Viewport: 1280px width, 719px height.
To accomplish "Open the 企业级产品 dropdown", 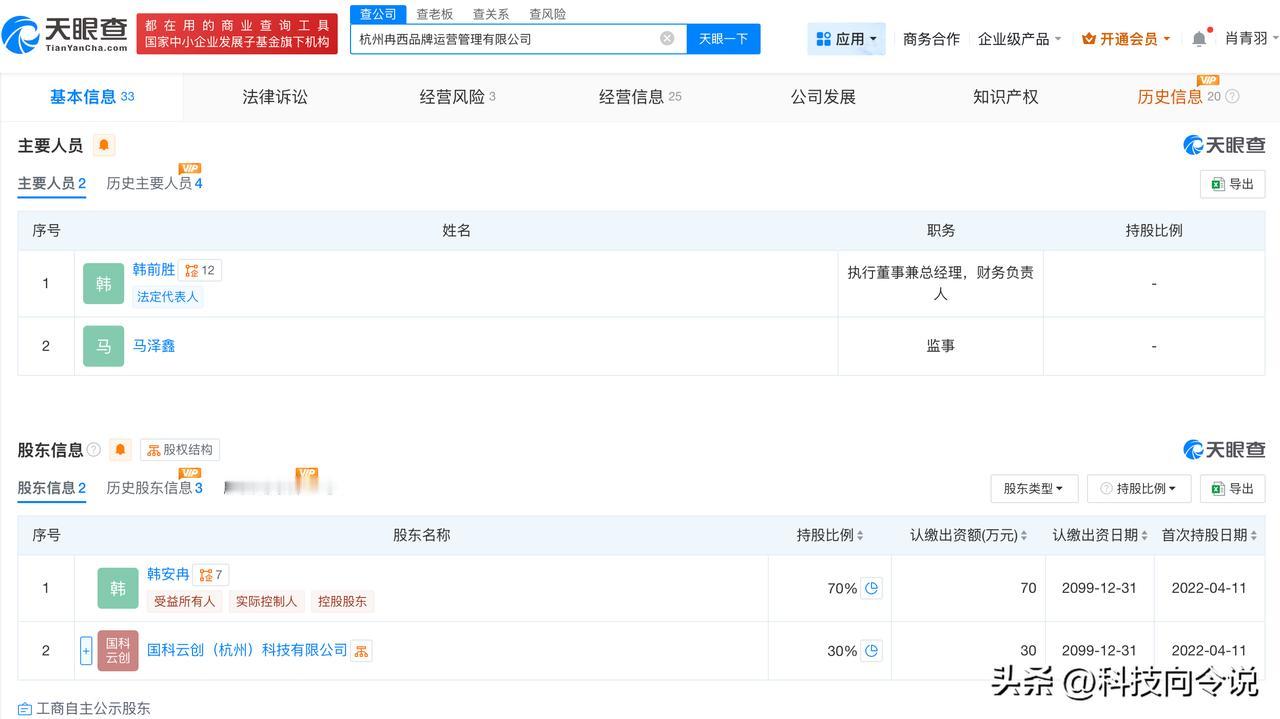I will tap(1020, 39).
